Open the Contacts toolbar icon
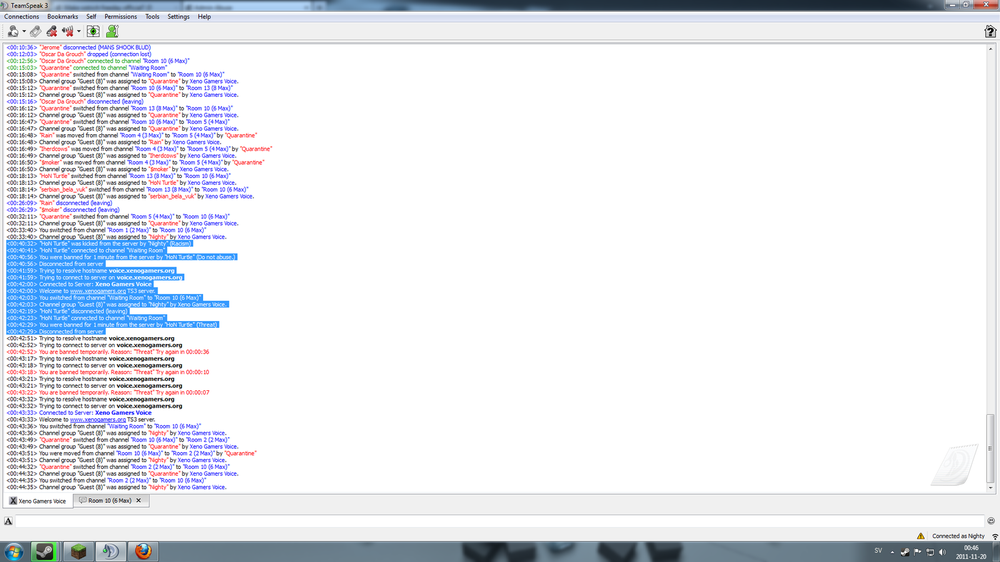The image size is (1000, 562). 112,31
